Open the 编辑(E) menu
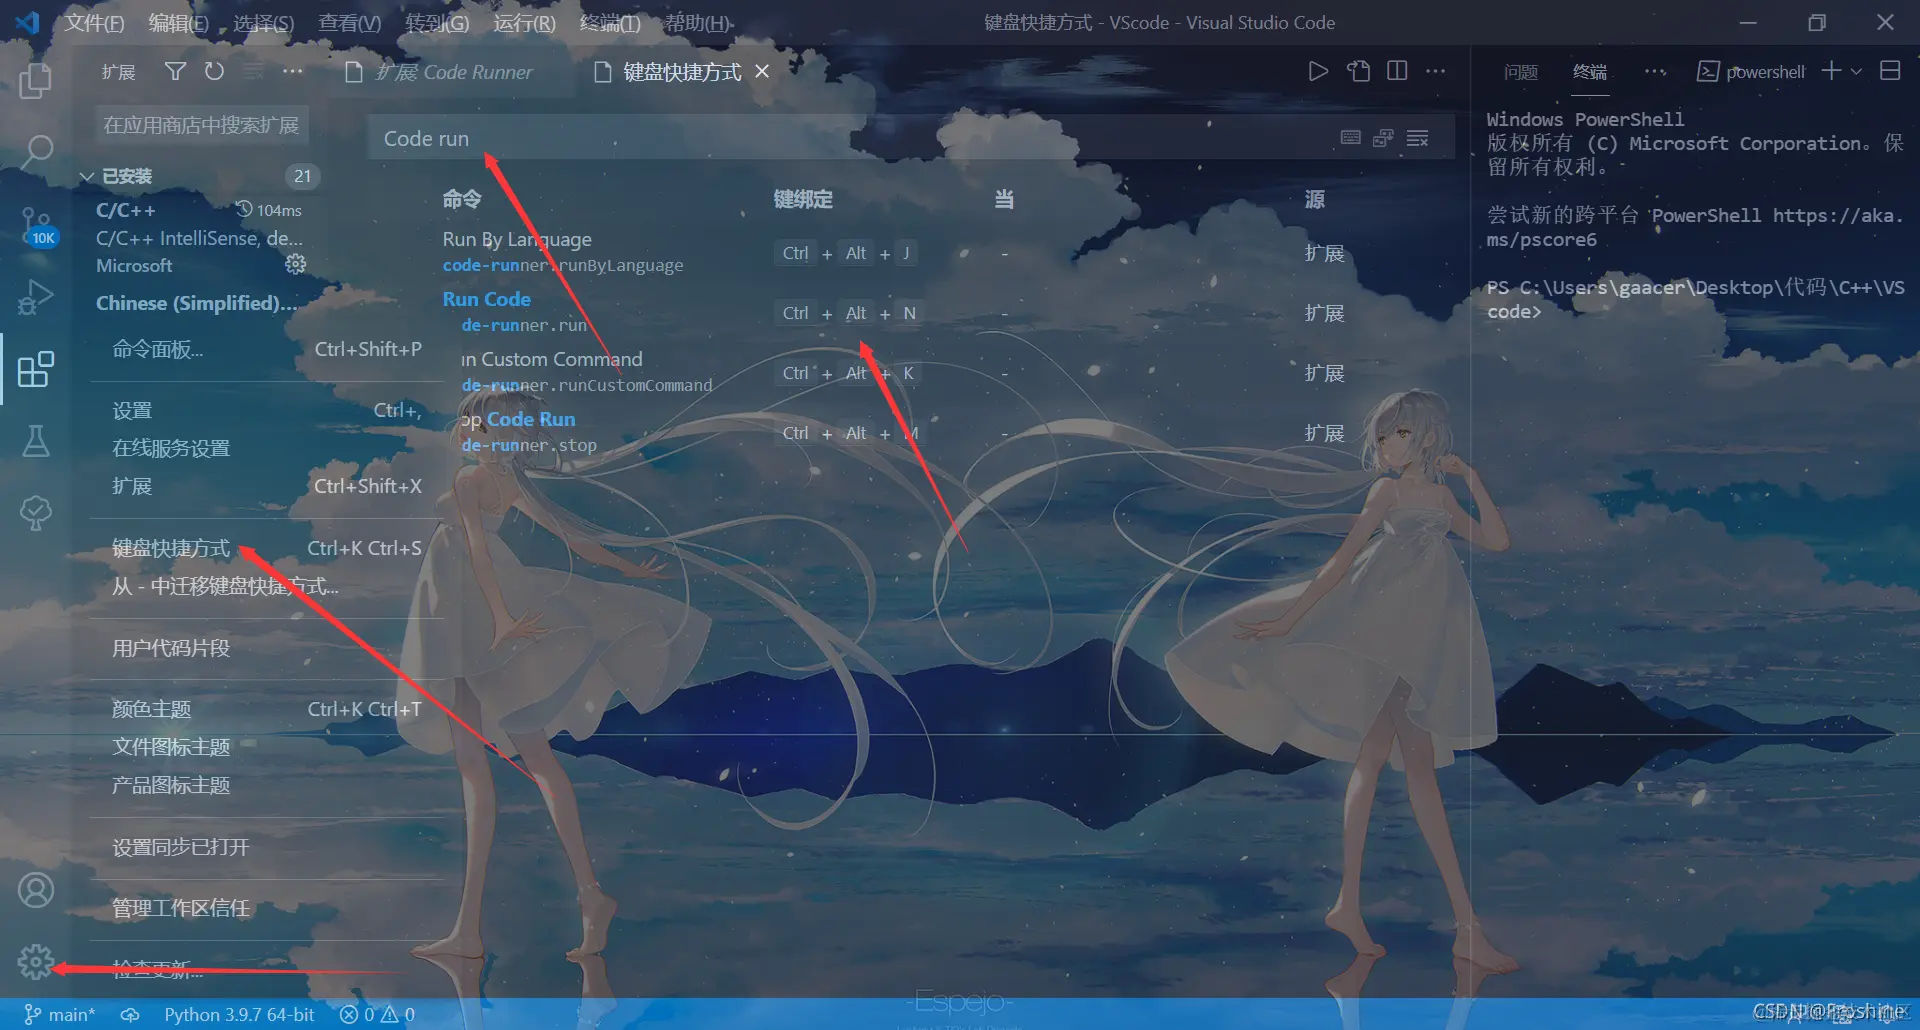The width and height of the screenshot is (1920, 1030). click(178, 23)
